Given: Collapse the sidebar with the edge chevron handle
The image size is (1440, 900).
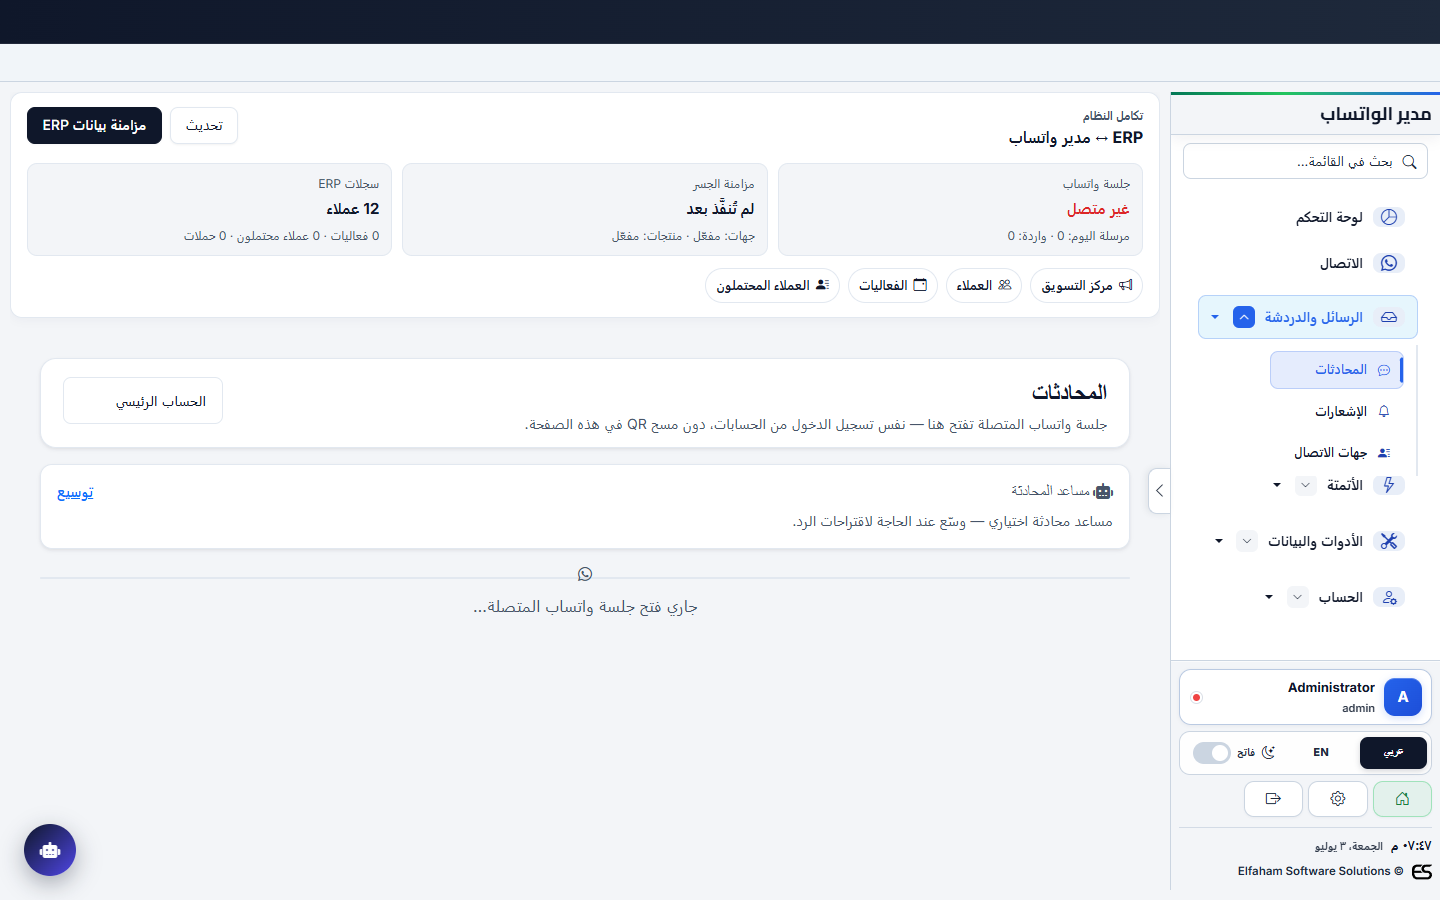Looking at the screenshot, I should pos(1159,491).
